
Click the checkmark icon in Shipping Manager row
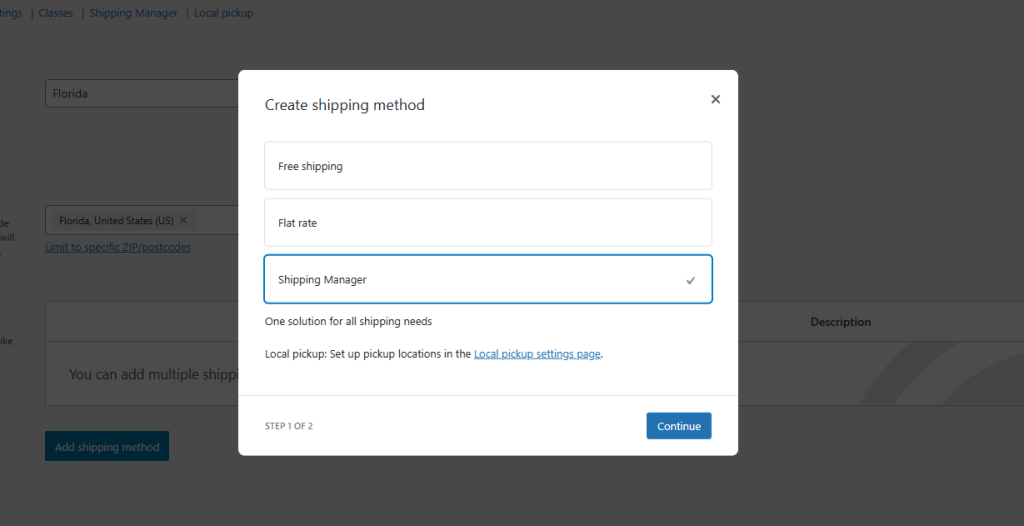tap(690, 281)
